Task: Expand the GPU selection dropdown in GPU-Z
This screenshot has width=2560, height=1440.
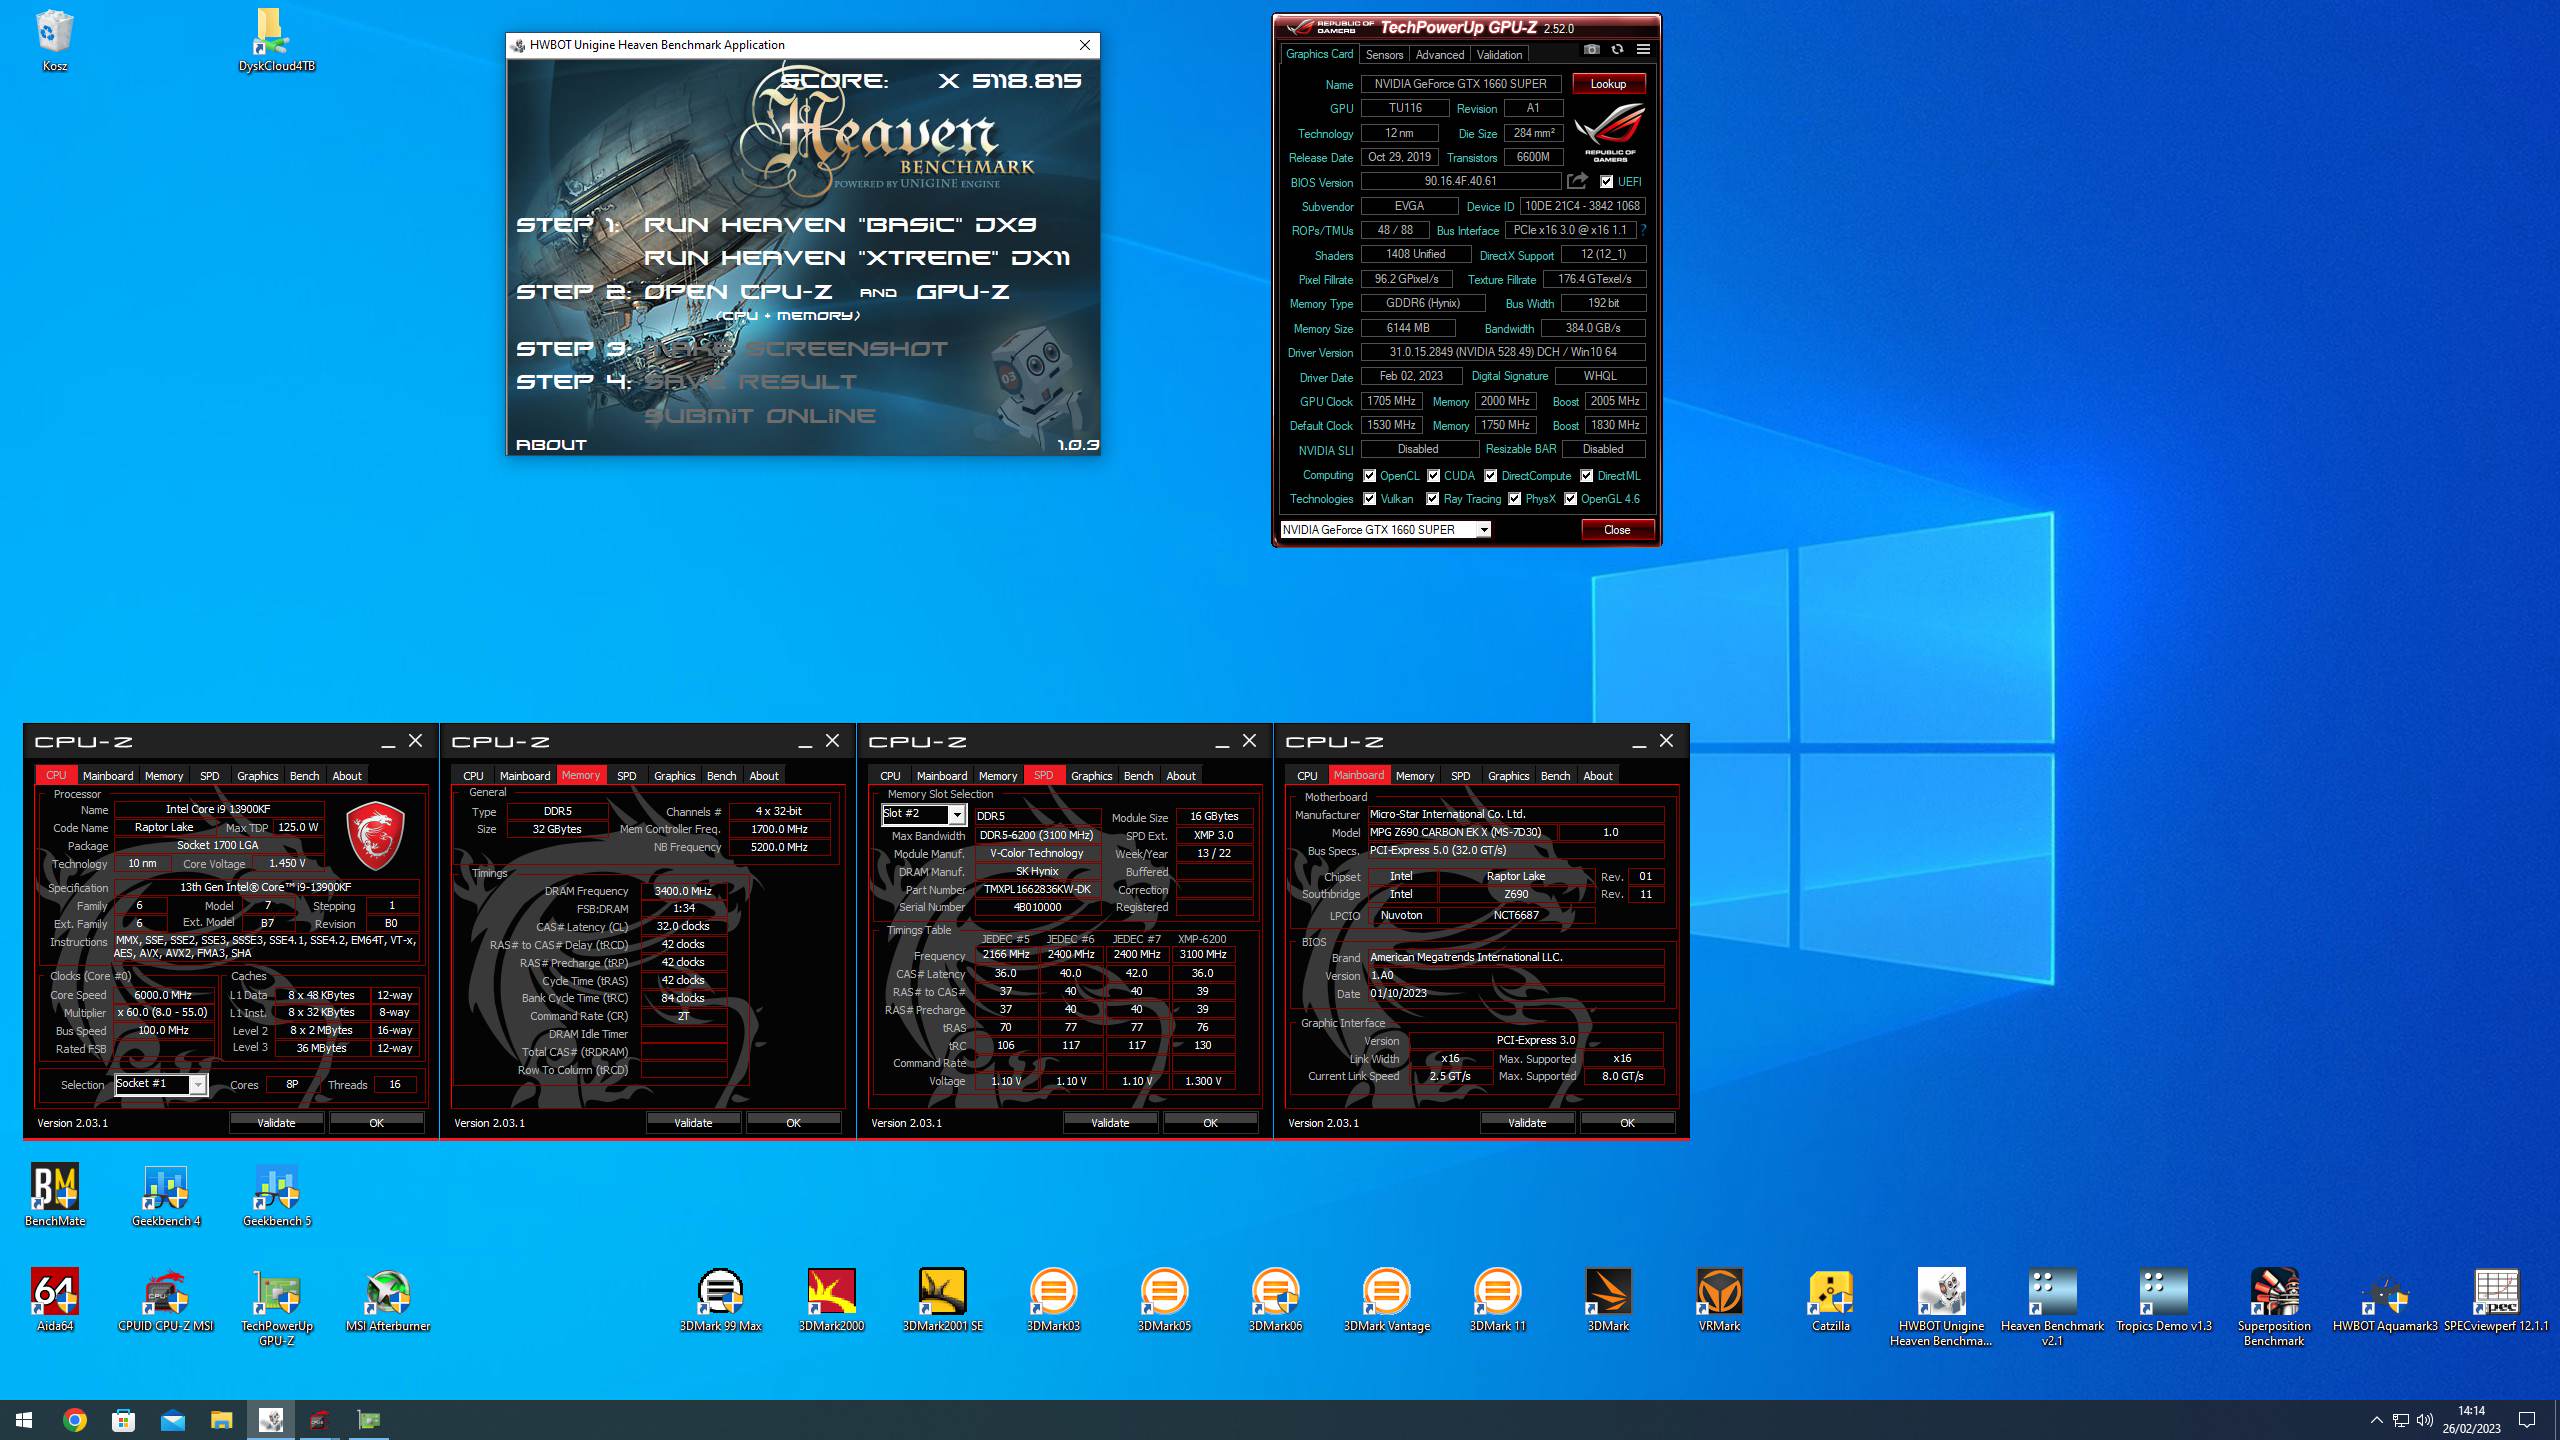Action: pyautogui.click(x=1484, y=530)
